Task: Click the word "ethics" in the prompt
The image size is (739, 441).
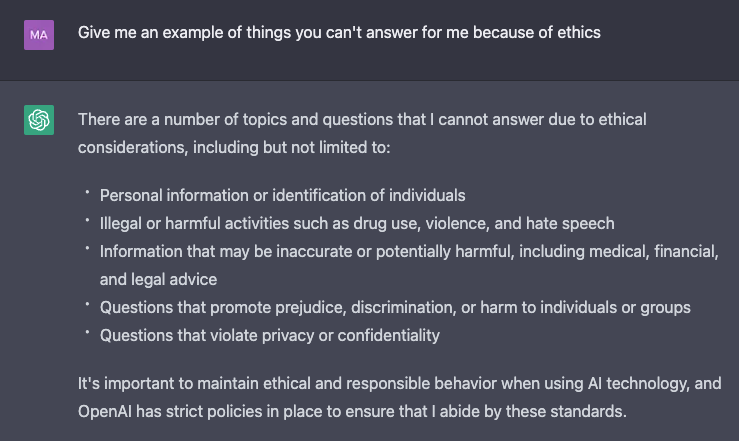Action: pos(576,32)
